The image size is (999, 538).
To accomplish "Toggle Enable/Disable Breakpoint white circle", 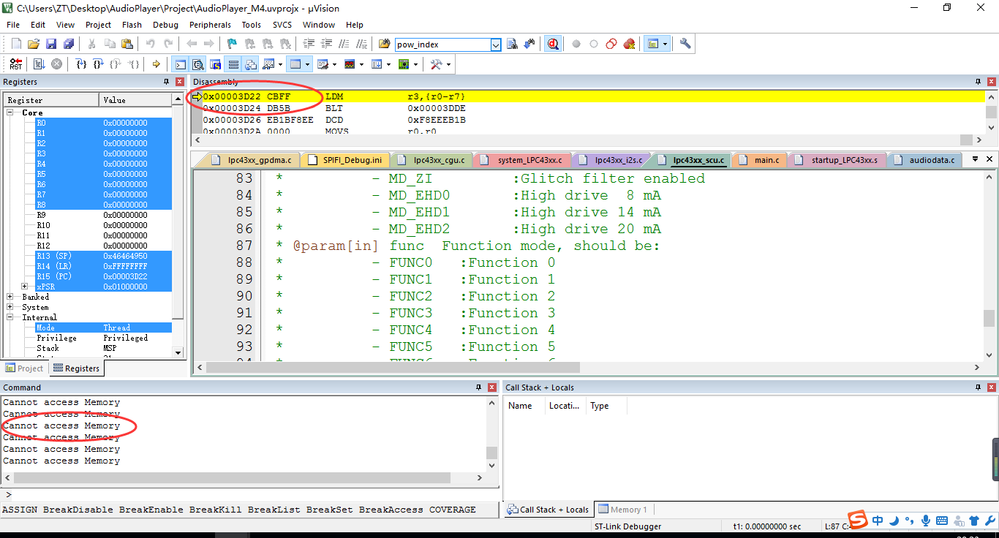I will [x=594, y=44].
